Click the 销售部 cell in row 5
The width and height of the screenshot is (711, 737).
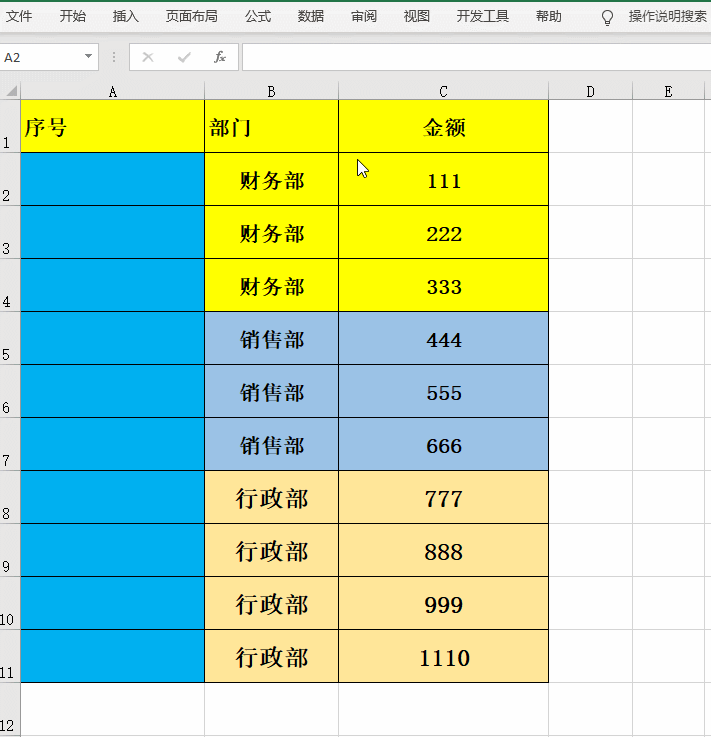[x=272, y=338]
